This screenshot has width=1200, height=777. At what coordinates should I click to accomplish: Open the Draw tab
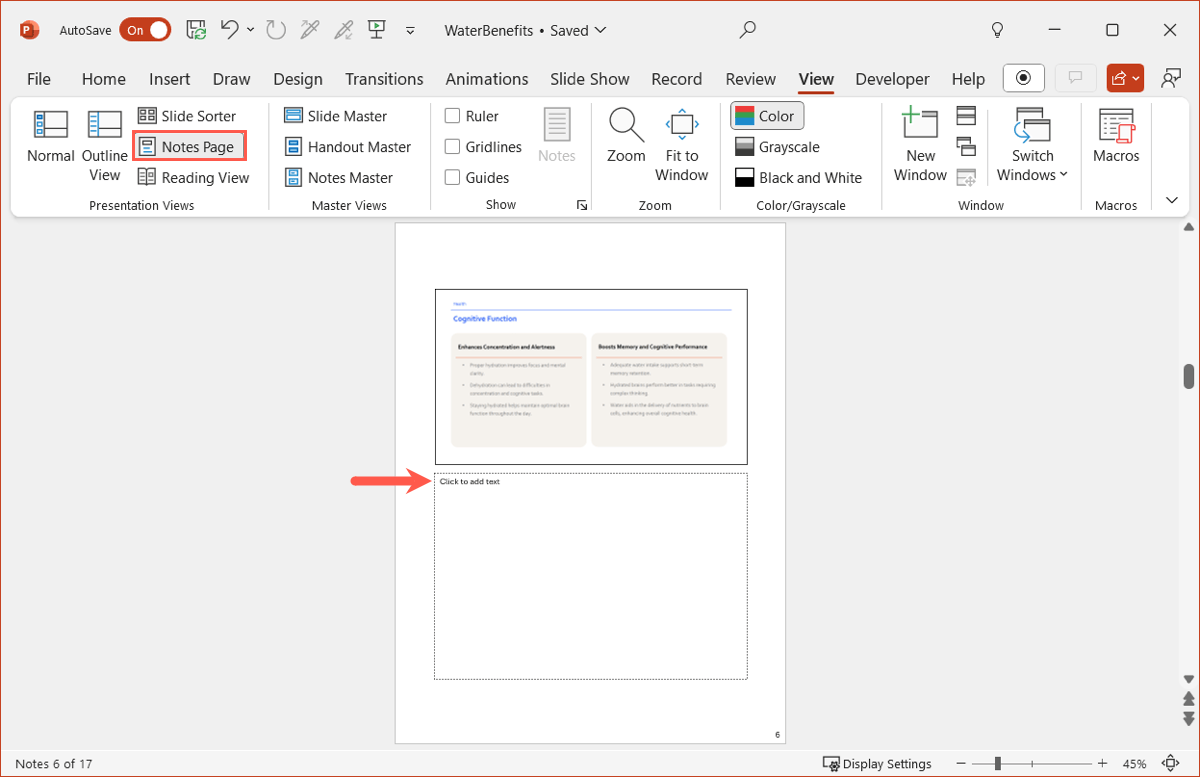click(x=232, y=79)
